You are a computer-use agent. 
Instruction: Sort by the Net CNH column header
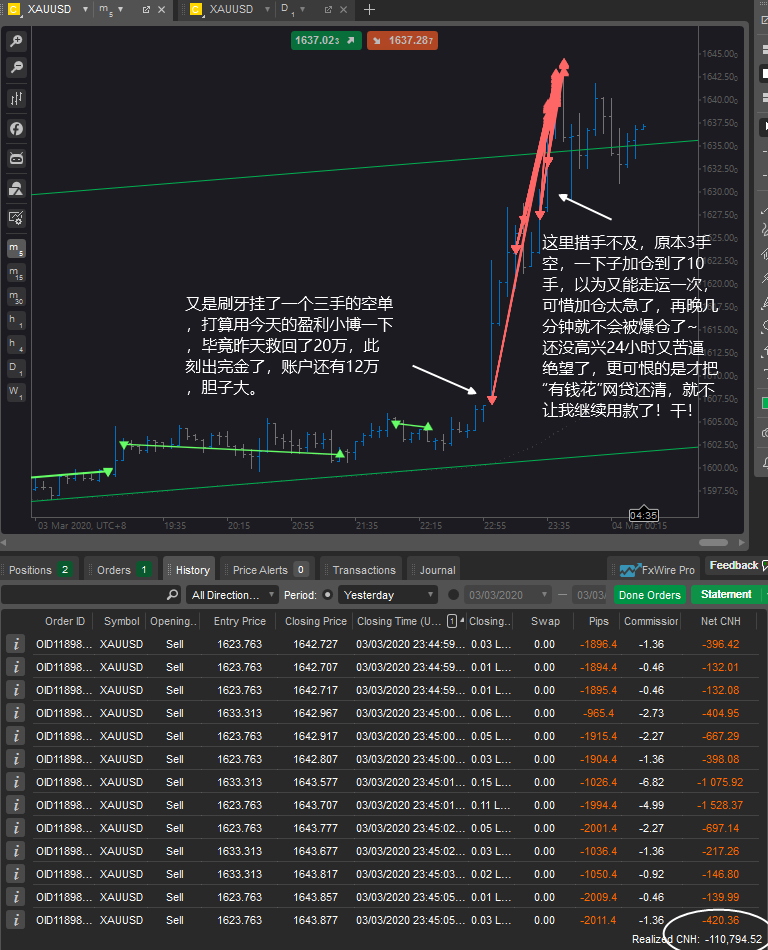point(720,621)
